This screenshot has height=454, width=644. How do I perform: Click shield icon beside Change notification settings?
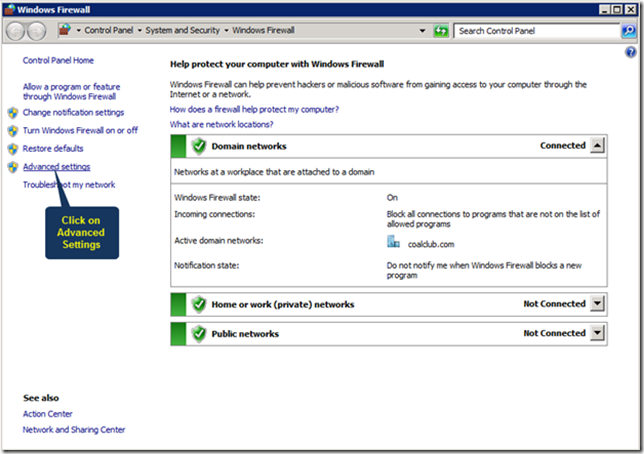(x=13, y=113)
